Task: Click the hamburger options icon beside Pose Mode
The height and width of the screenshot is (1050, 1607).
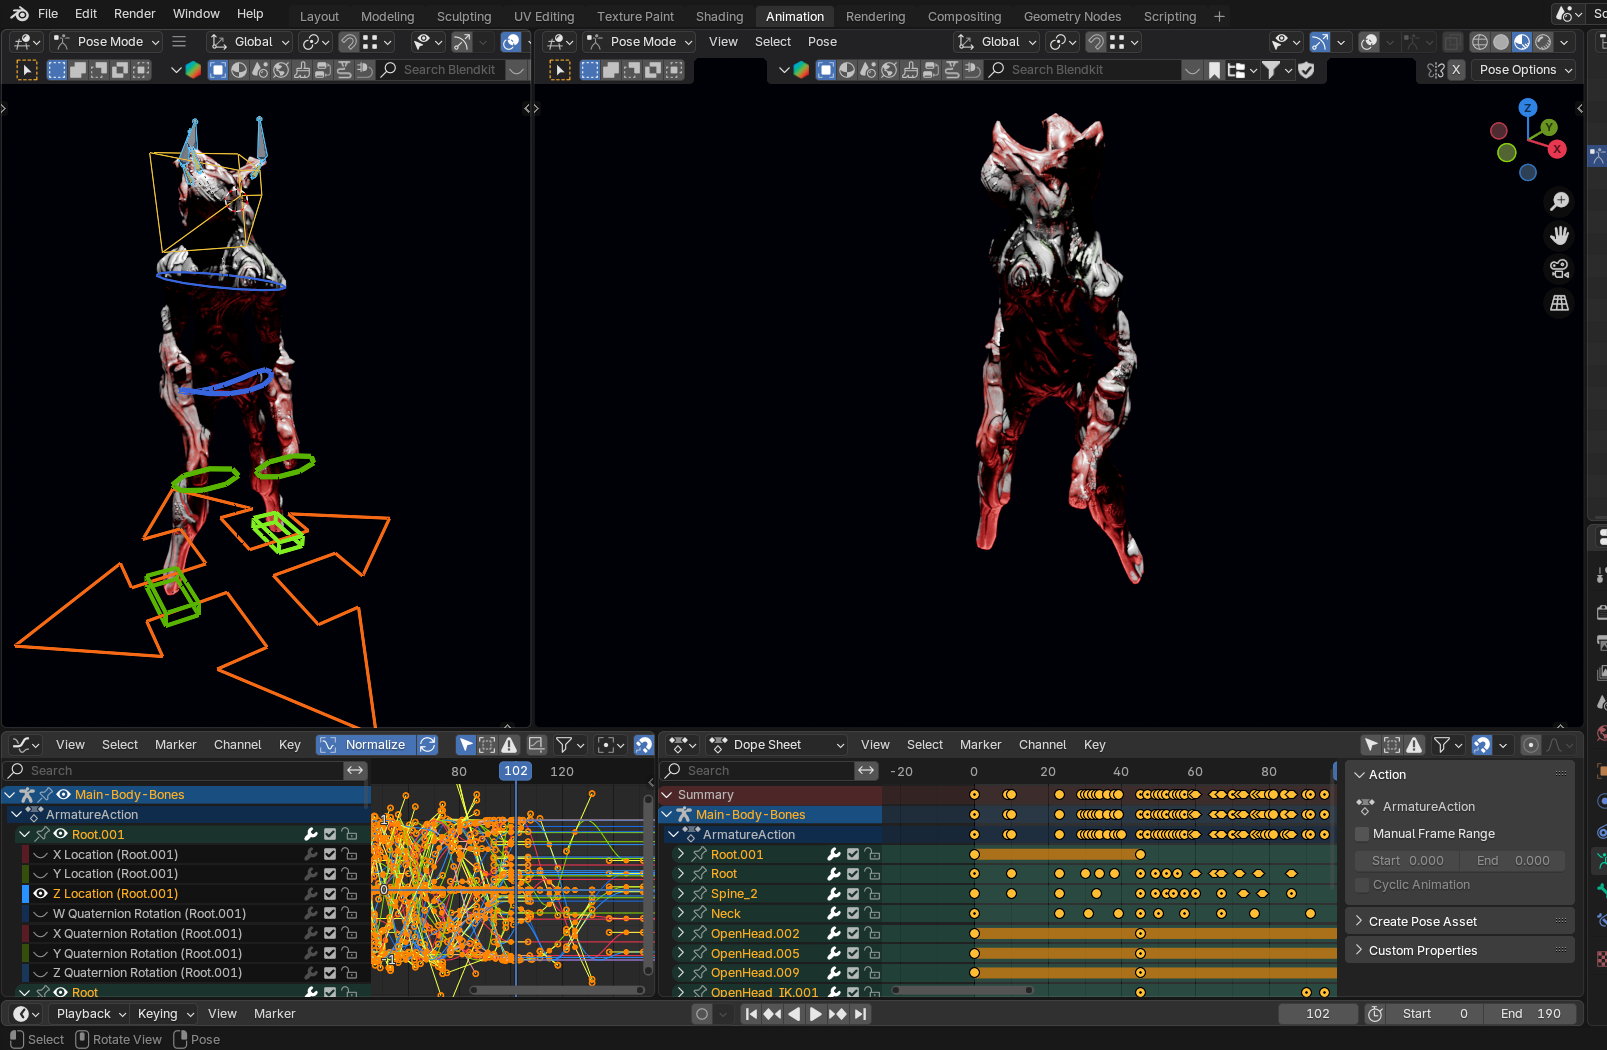Action: [x=179, y=42]
